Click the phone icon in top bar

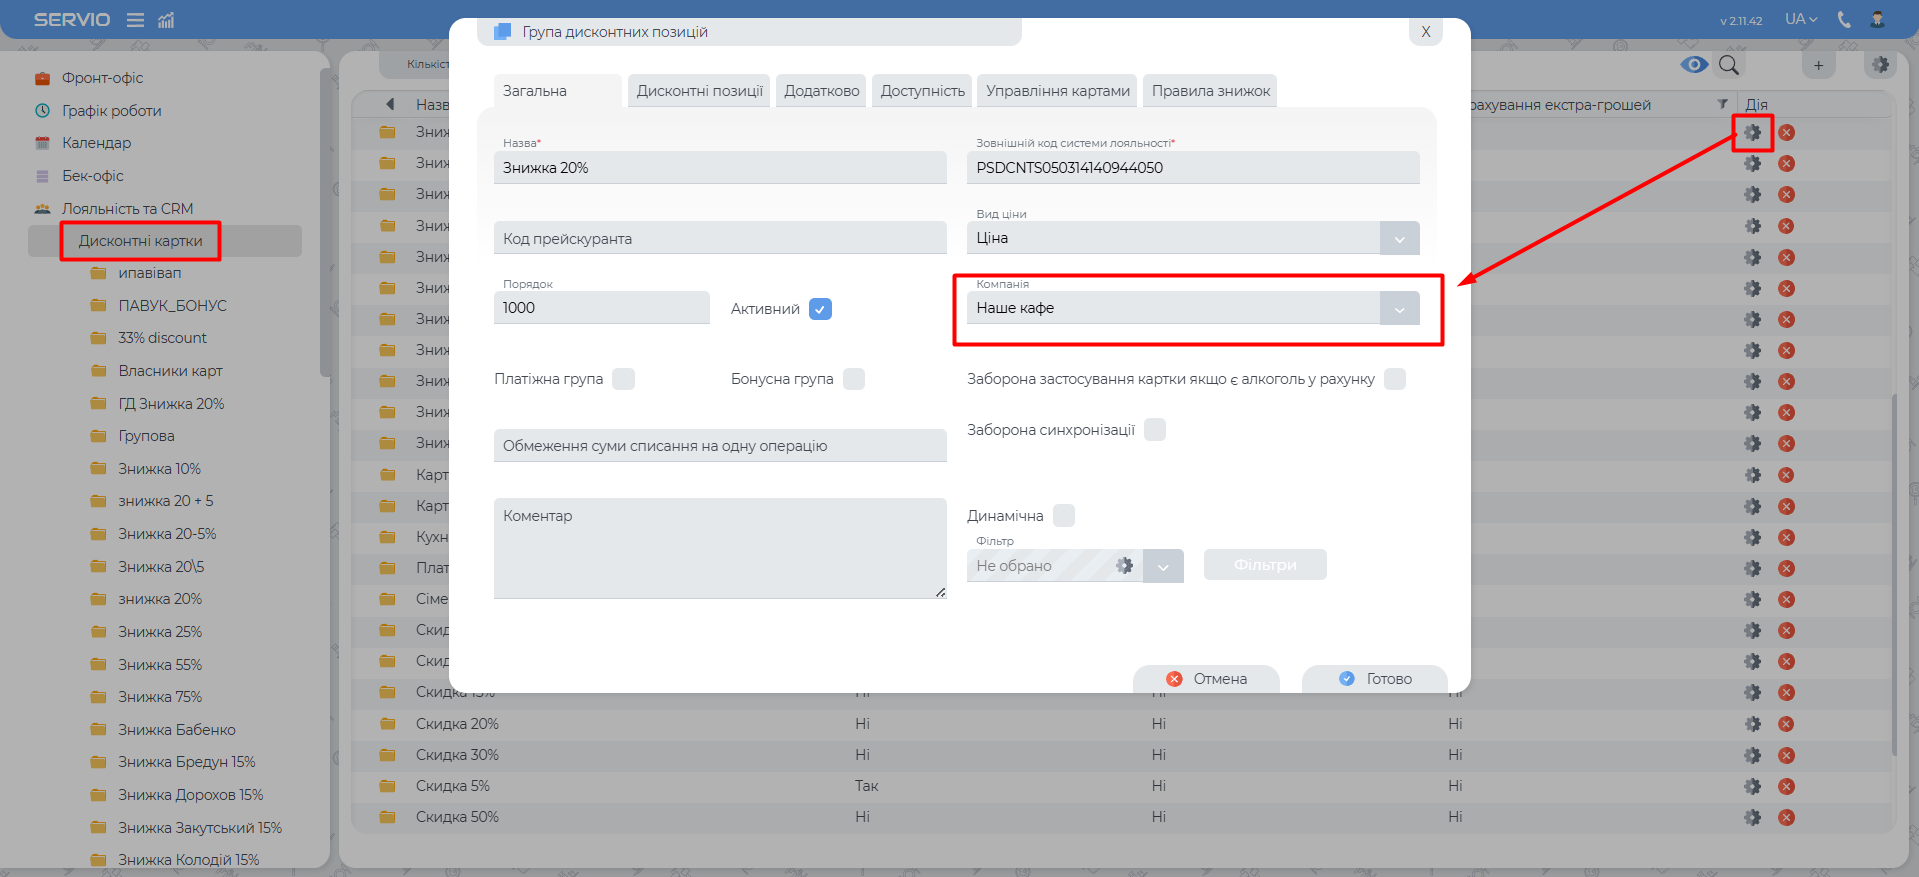1844,19
